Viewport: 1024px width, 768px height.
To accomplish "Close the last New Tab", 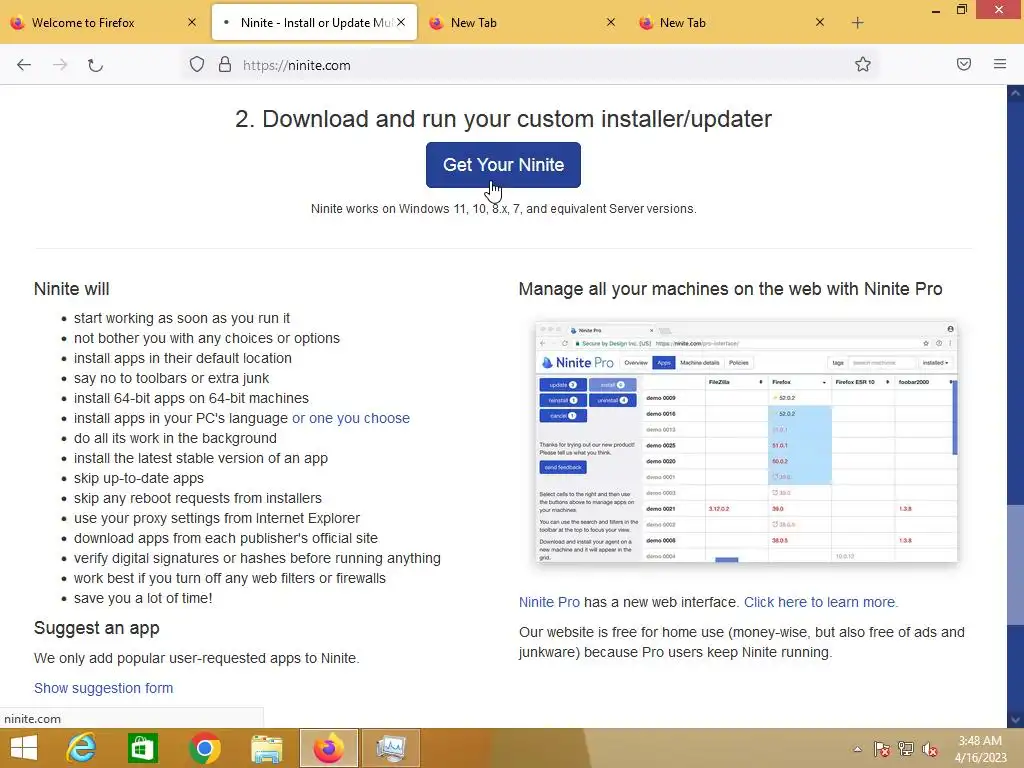I will (x=820, y=22).
